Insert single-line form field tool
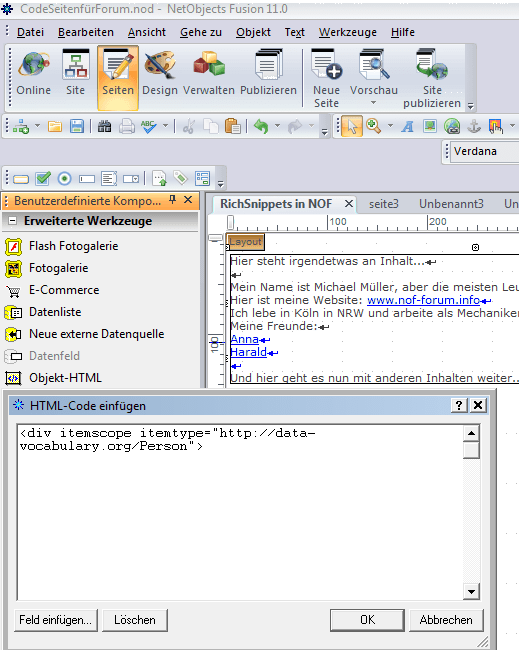Image resolution: width=519 pixels, height=650 pixels. click(87, 179)
